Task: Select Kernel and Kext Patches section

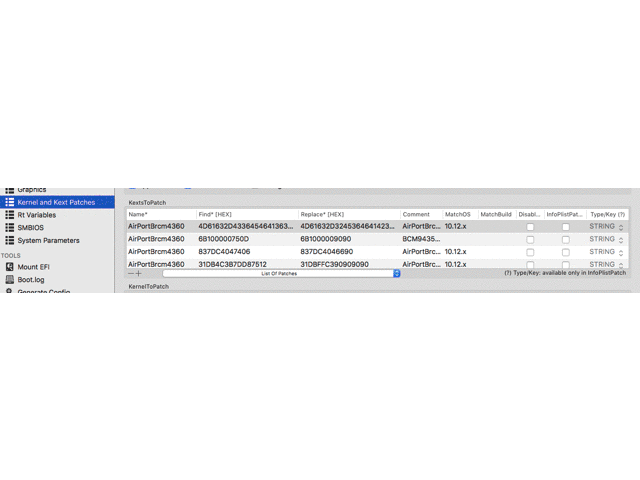Action: click(57, 202)
